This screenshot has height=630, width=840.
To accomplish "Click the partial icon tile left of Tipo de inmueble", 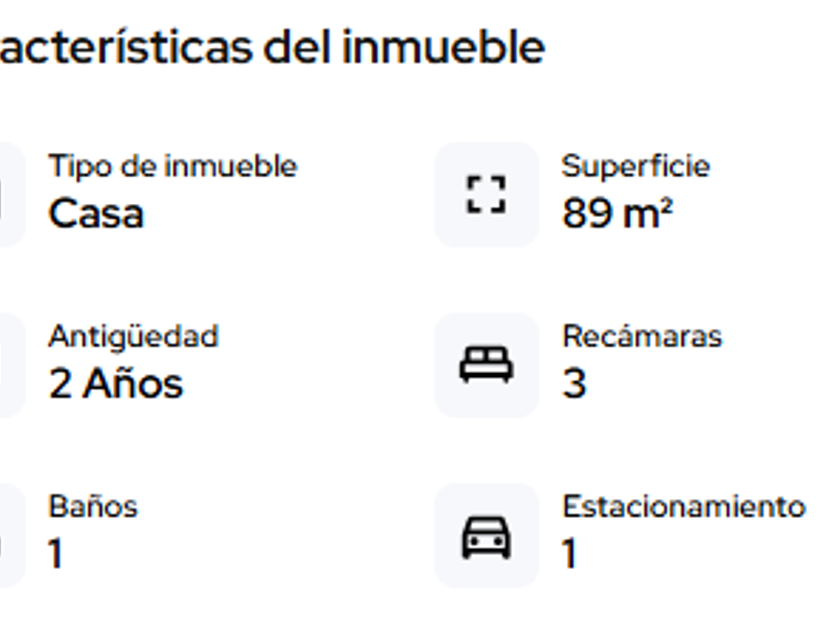I will pyautogui.click(x=10, y=194).
